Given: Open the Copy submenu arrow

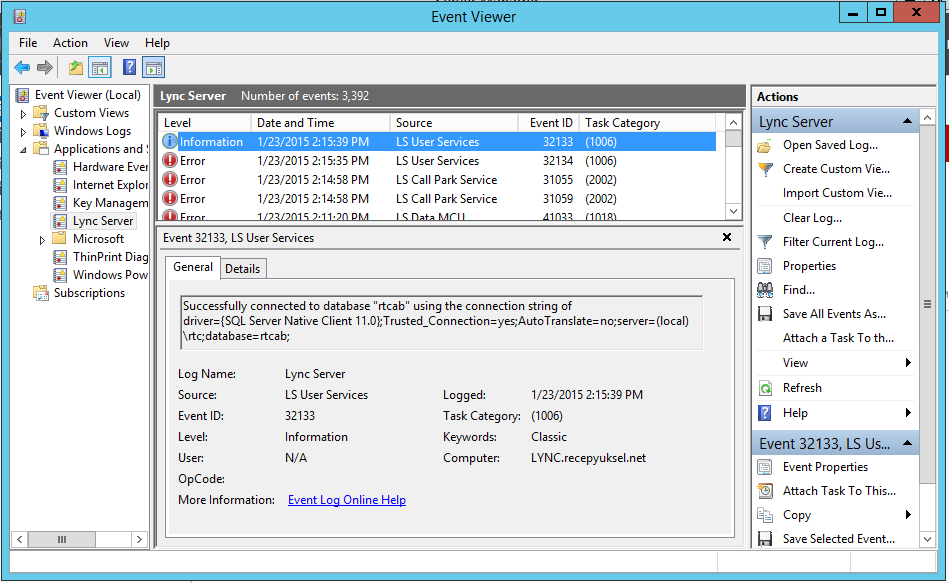Looking at the screenshot, I should coord(908,515).
